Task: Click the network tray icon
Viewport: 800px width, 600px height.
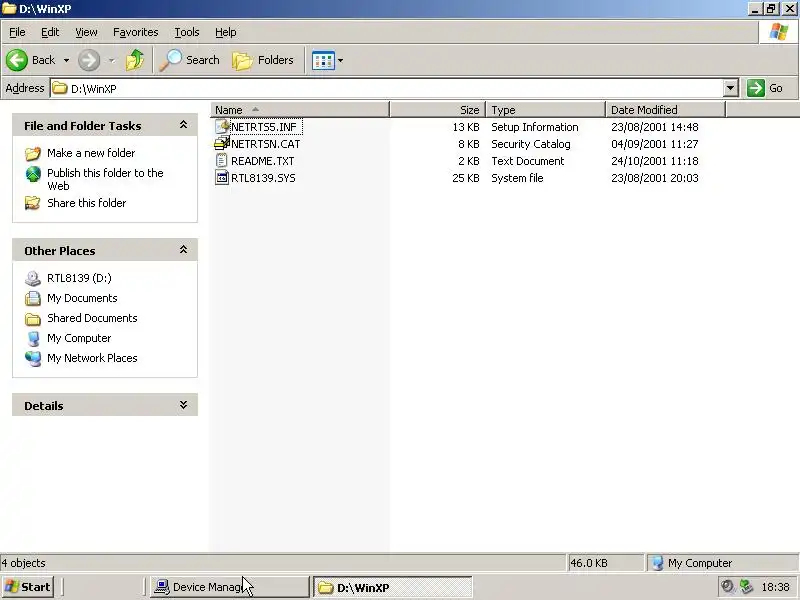Action: (x=746, y=587)
